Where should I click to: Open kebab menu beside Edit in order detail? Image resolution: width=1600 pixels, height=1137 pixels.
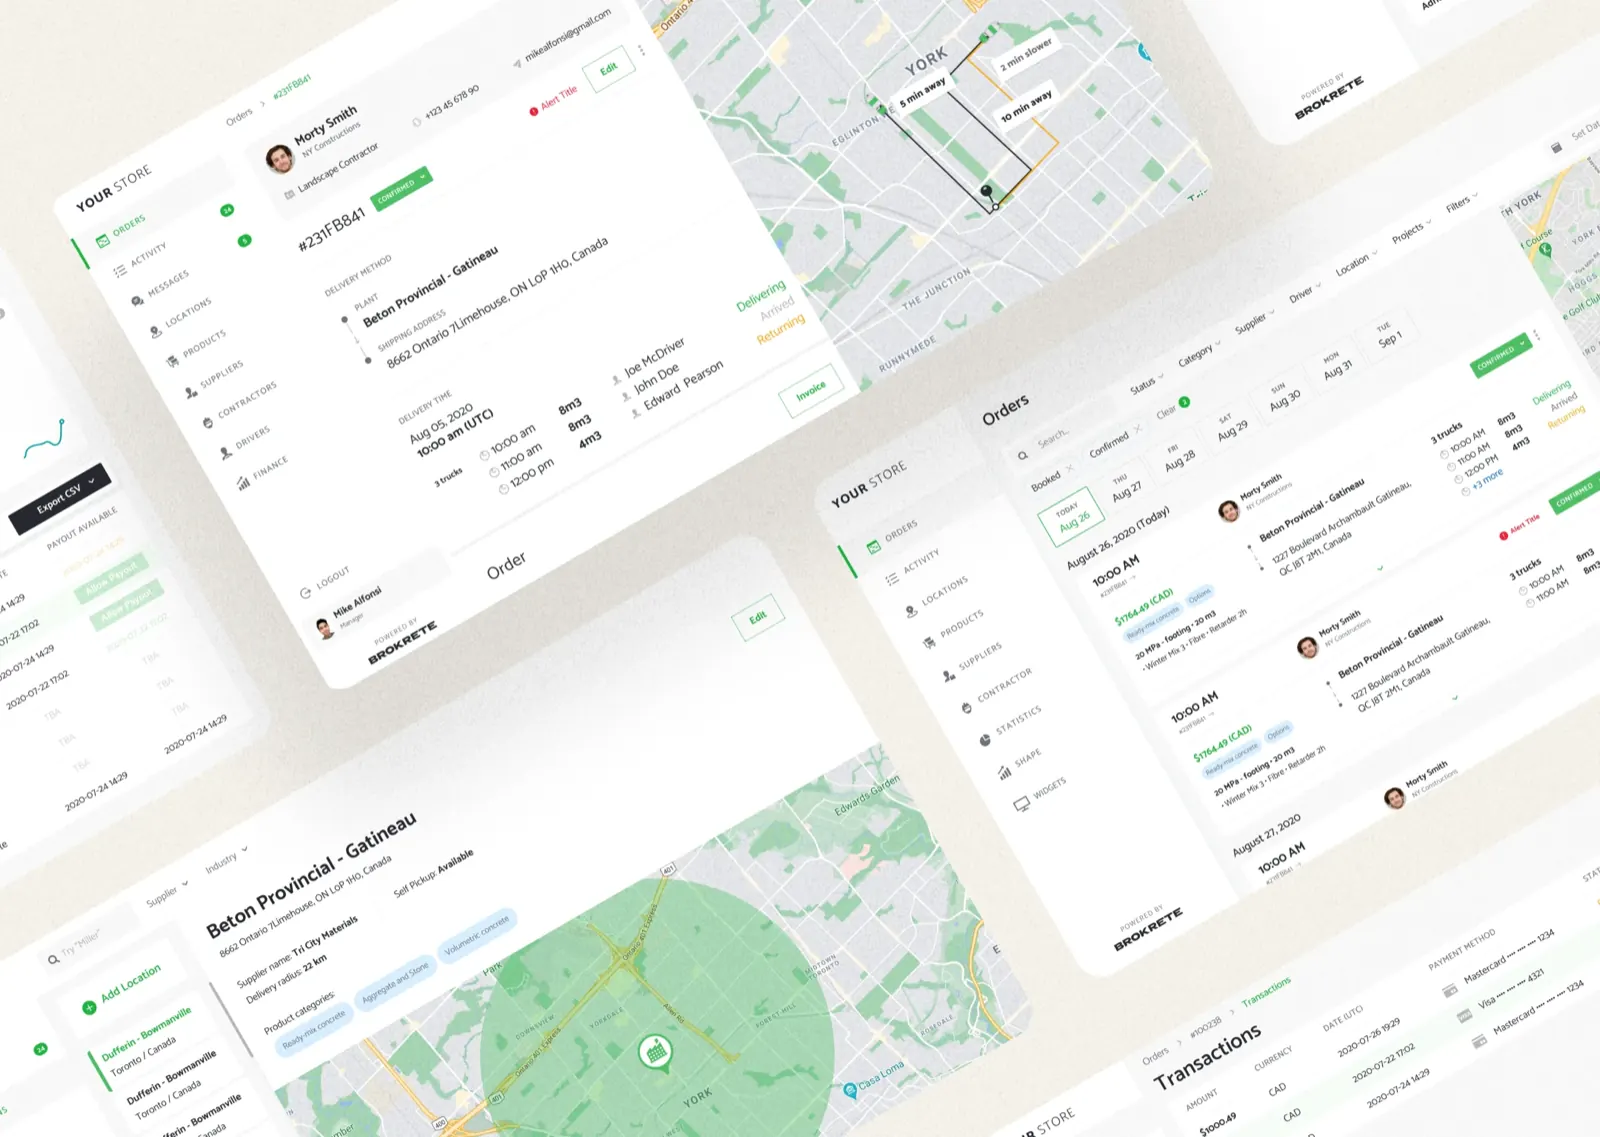(x=642, y=49)
